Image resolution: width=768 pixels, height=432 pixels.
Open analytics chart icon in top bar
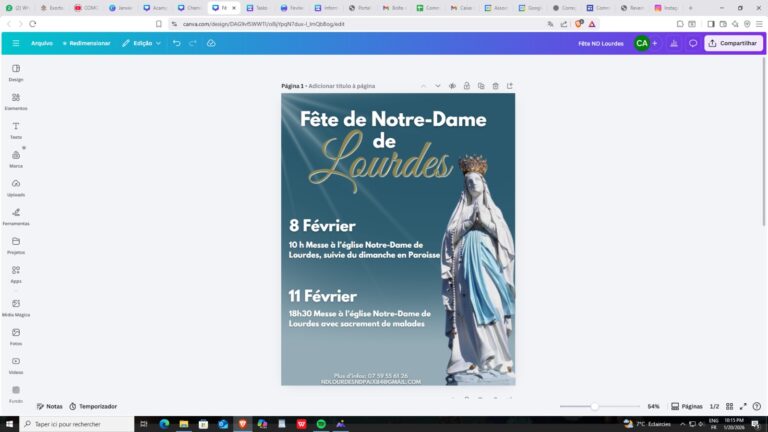pos(673,43)
